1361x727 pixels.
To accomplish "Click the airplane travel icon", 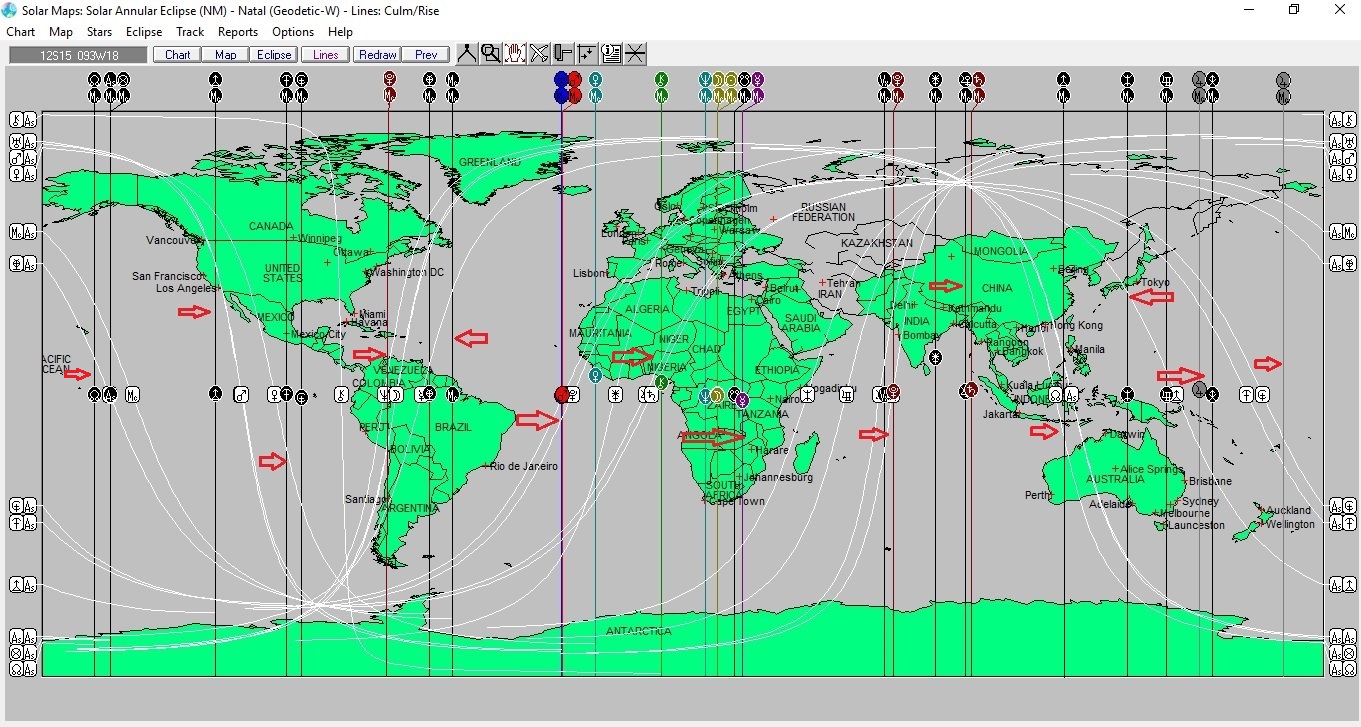I will click(x=539, y=54).
